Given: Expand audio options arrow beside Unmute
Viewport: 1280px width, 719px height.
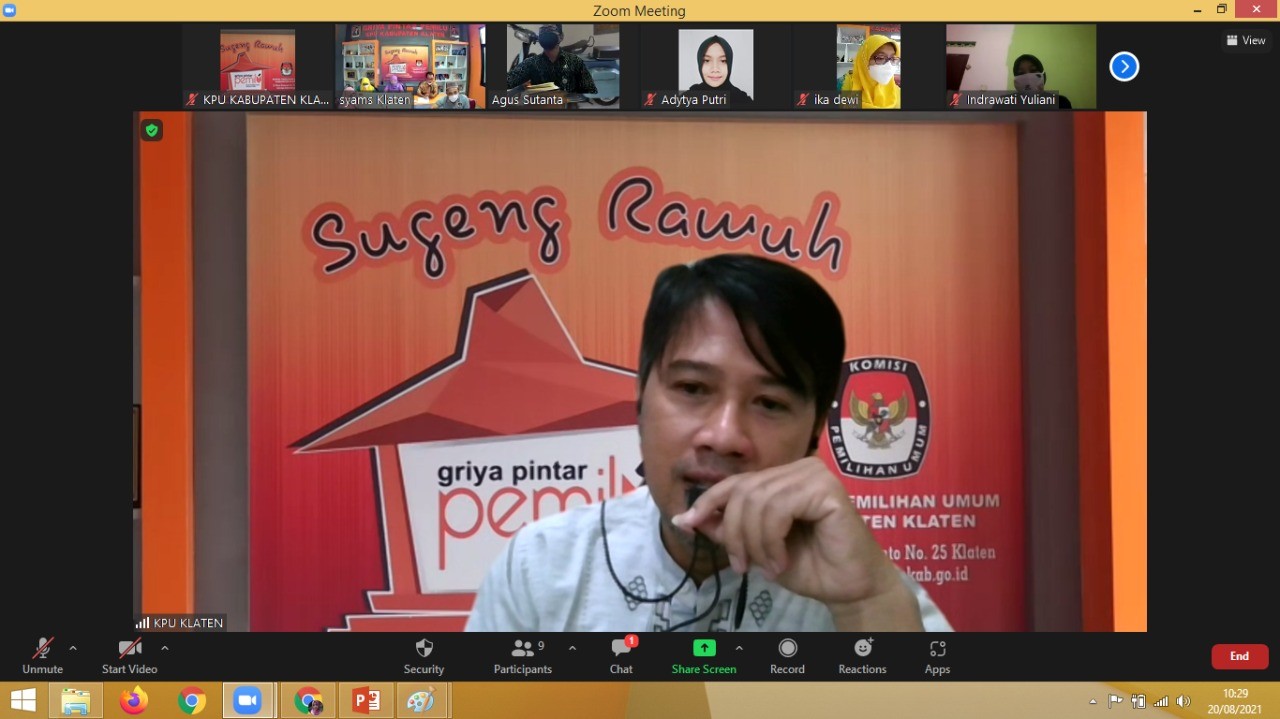Looking at the screenshot, I should click(73, 648).
